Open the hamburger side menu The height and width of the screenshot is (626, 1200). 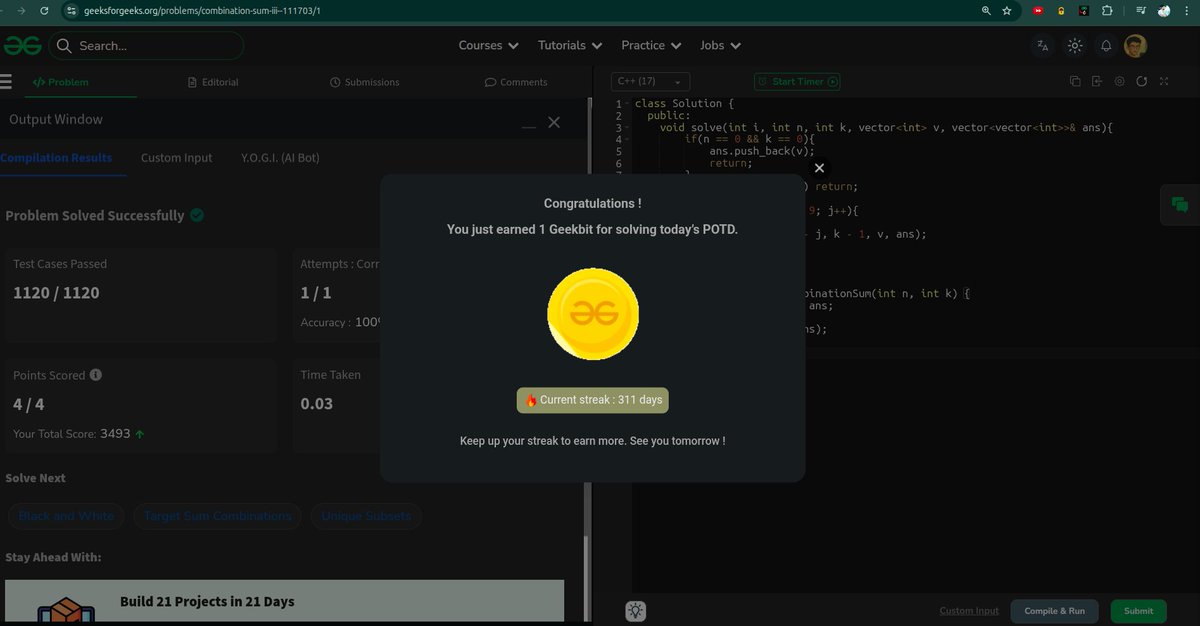pos(6,82)
